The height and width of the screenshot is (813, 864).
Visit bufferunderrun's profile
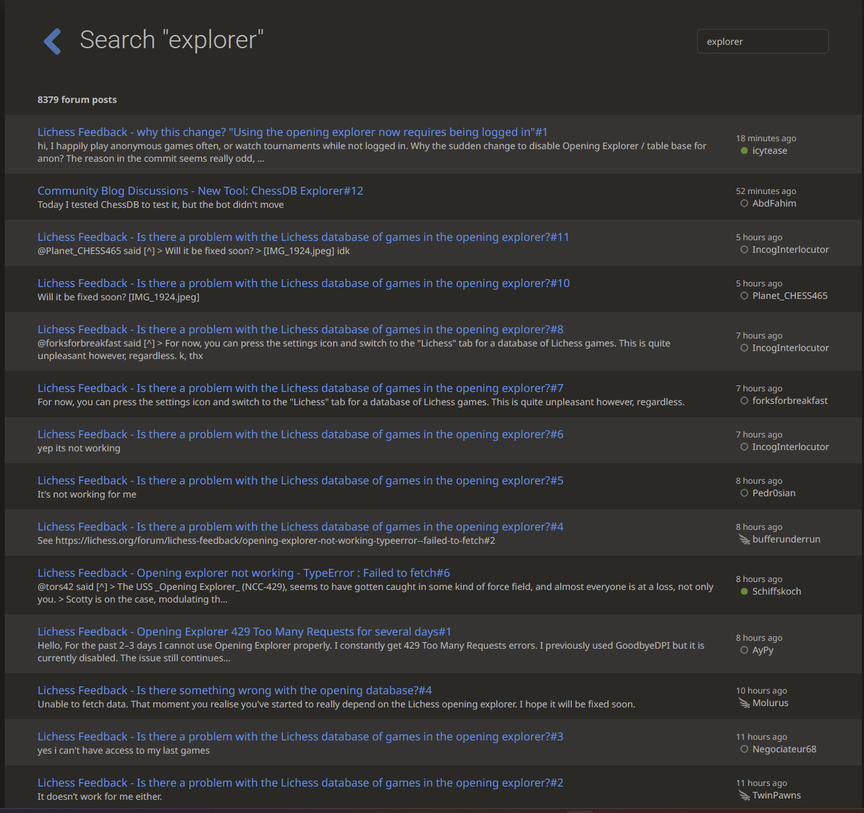(x=786, y=540)
